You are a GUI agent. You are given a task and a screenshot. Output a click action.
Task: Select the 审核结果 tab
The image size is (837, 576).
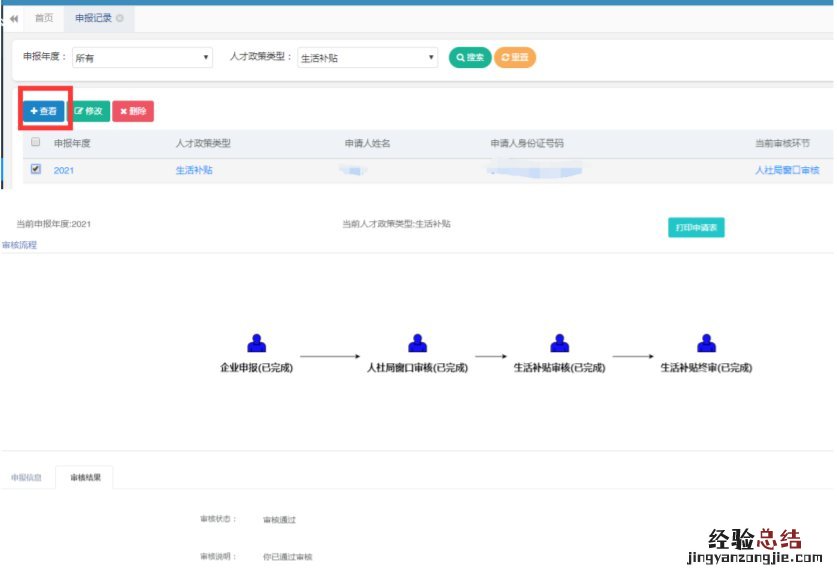pos(85,478)
